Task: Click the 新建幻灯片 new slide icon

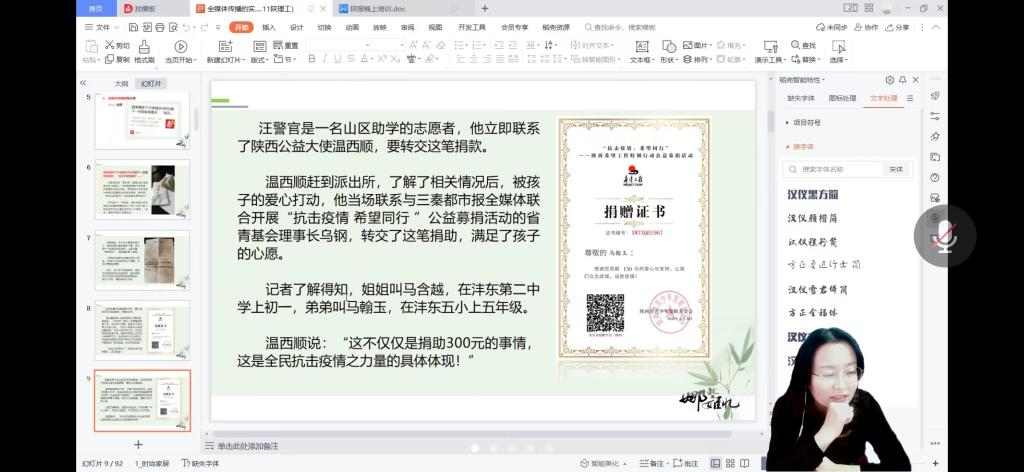Action: (224, 46)
